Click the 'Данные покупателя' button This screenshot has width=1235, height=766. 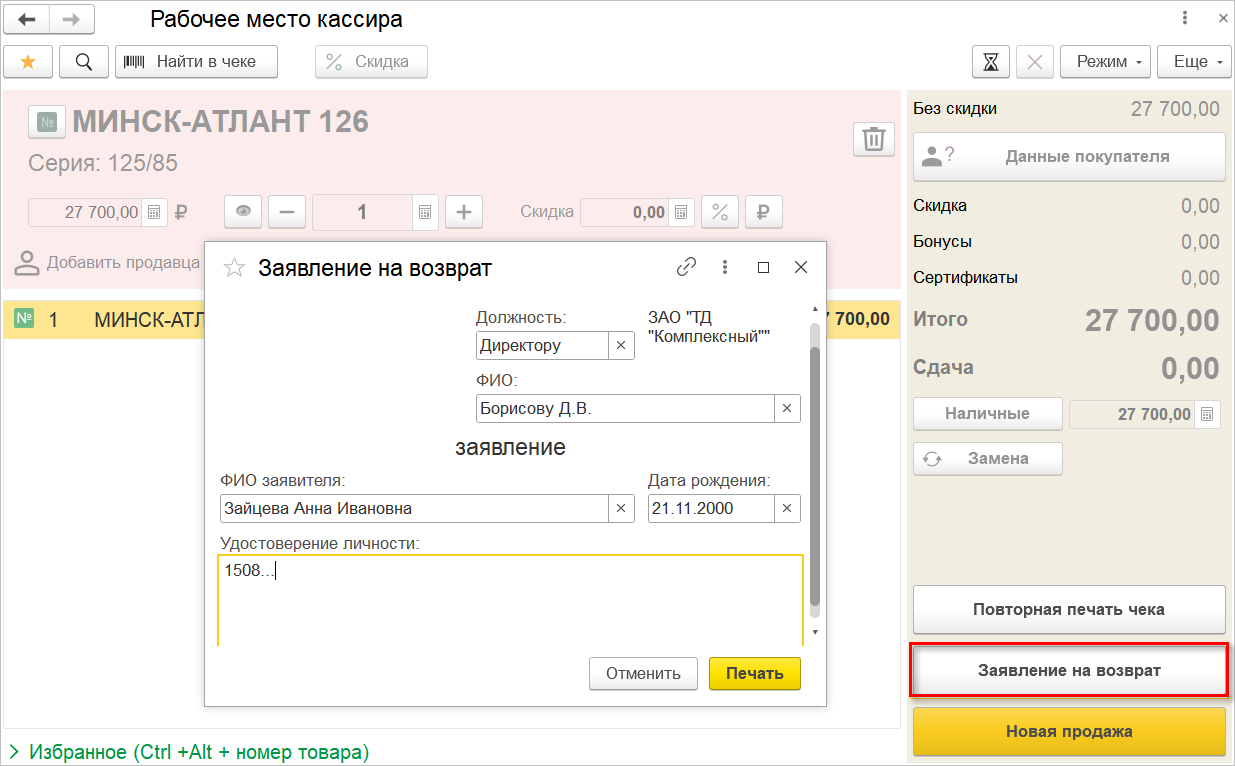click(1069, 156)
